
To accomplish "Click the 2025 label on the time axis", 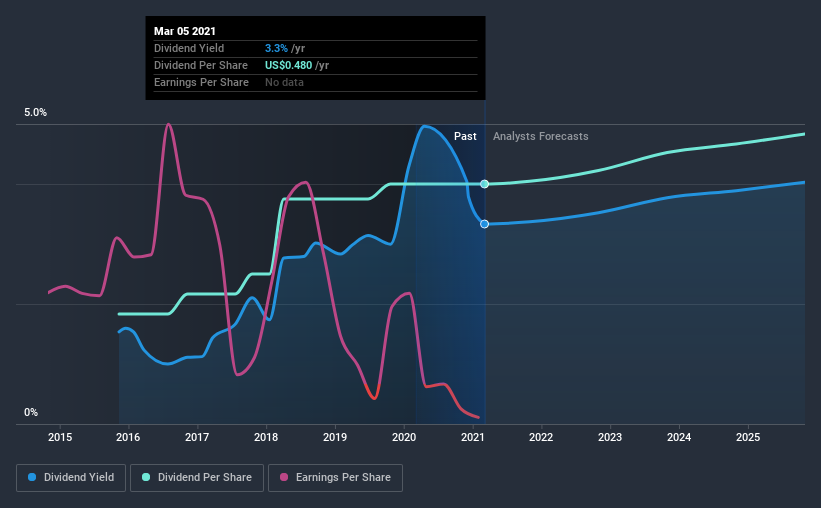I will tap(747, 437).
